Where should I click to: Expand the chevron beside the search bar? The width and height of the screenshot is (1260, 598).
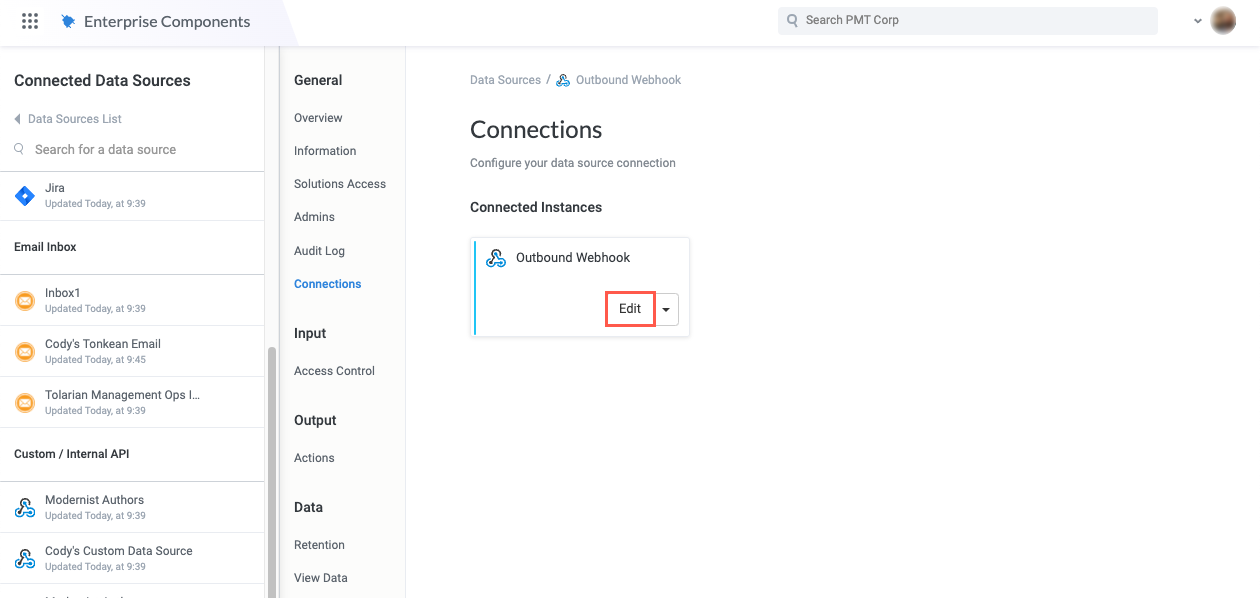pos(1197,20)
